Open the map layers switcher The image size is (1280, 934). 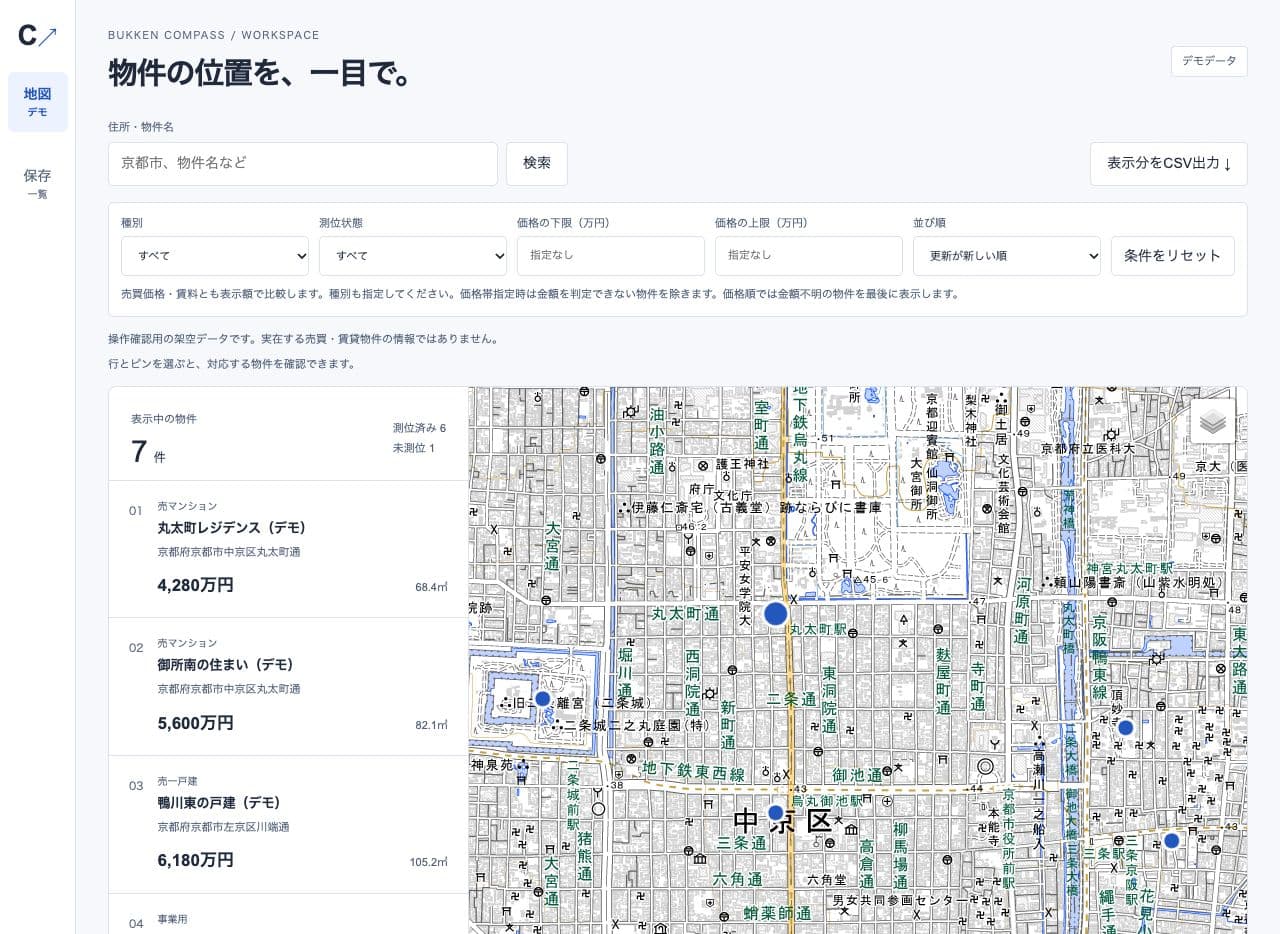1213,421
